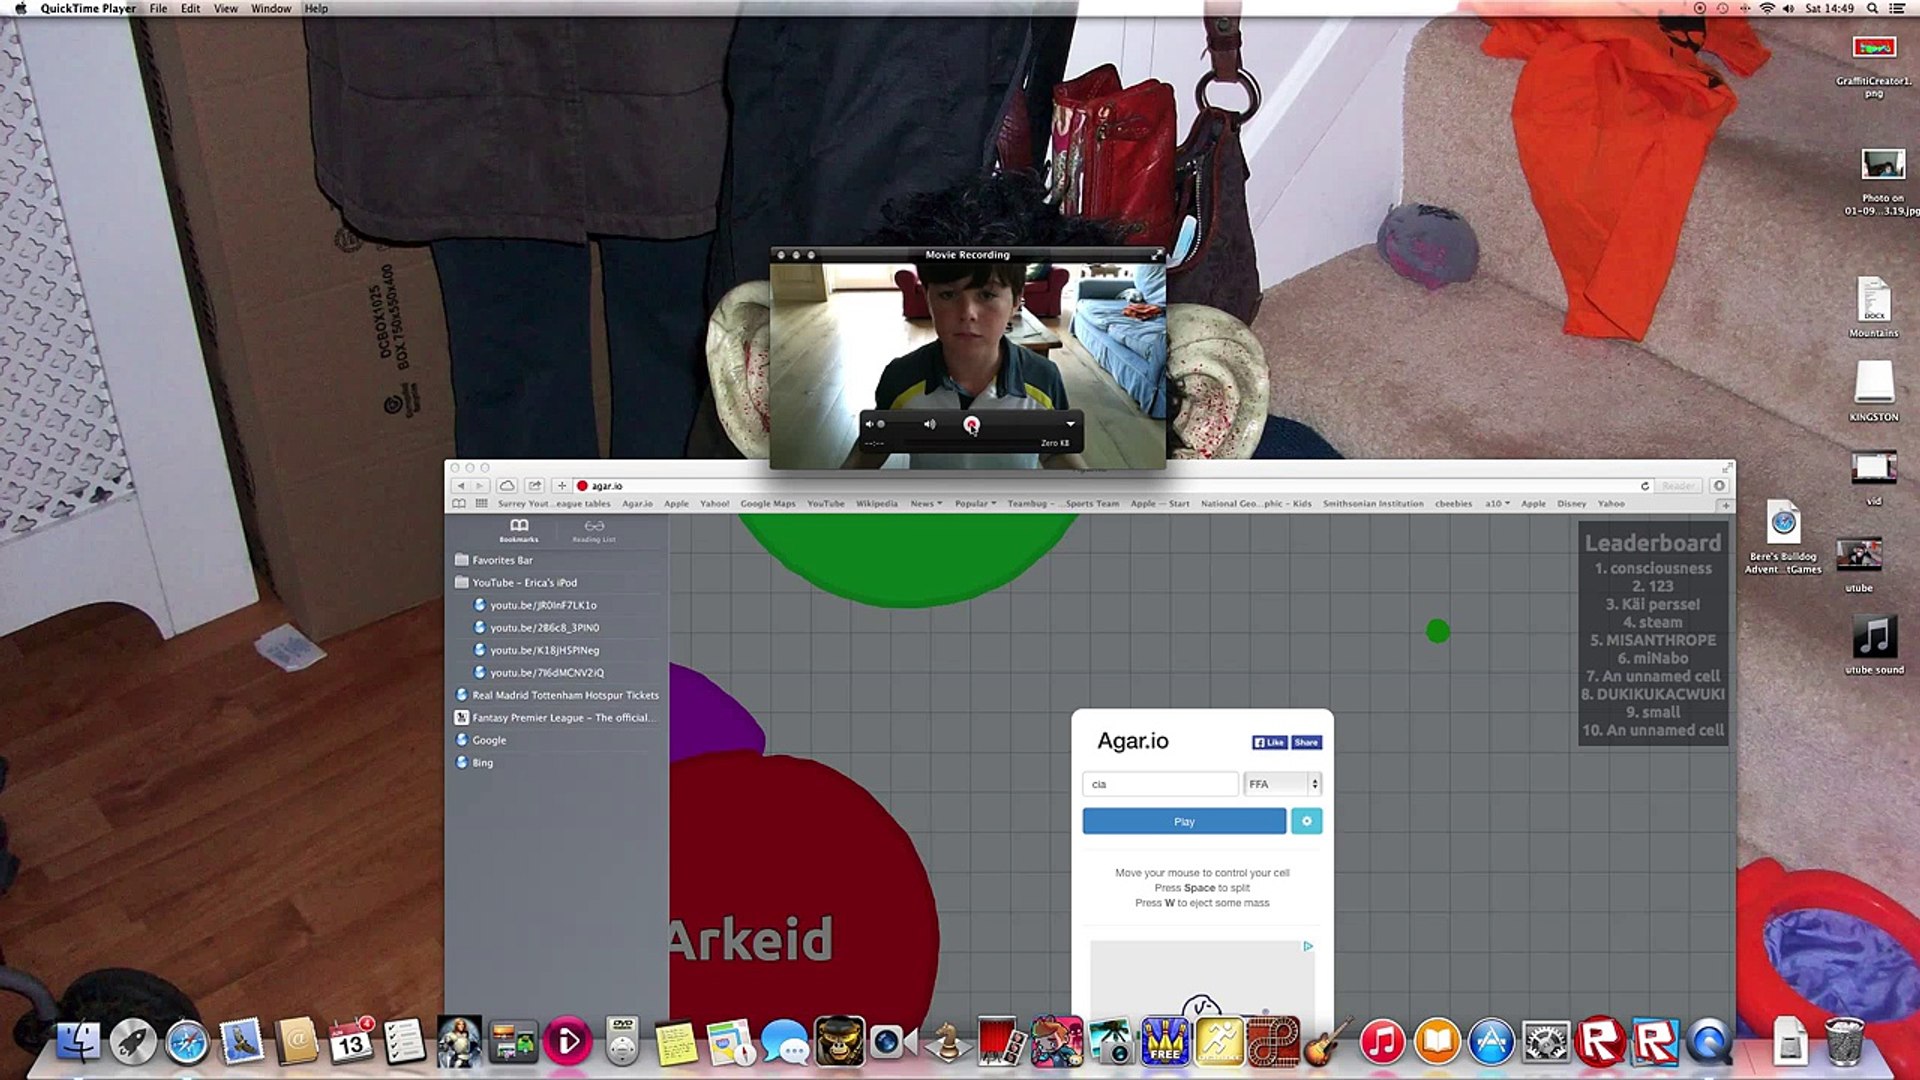Open Safari's Downloads button

1719,486
